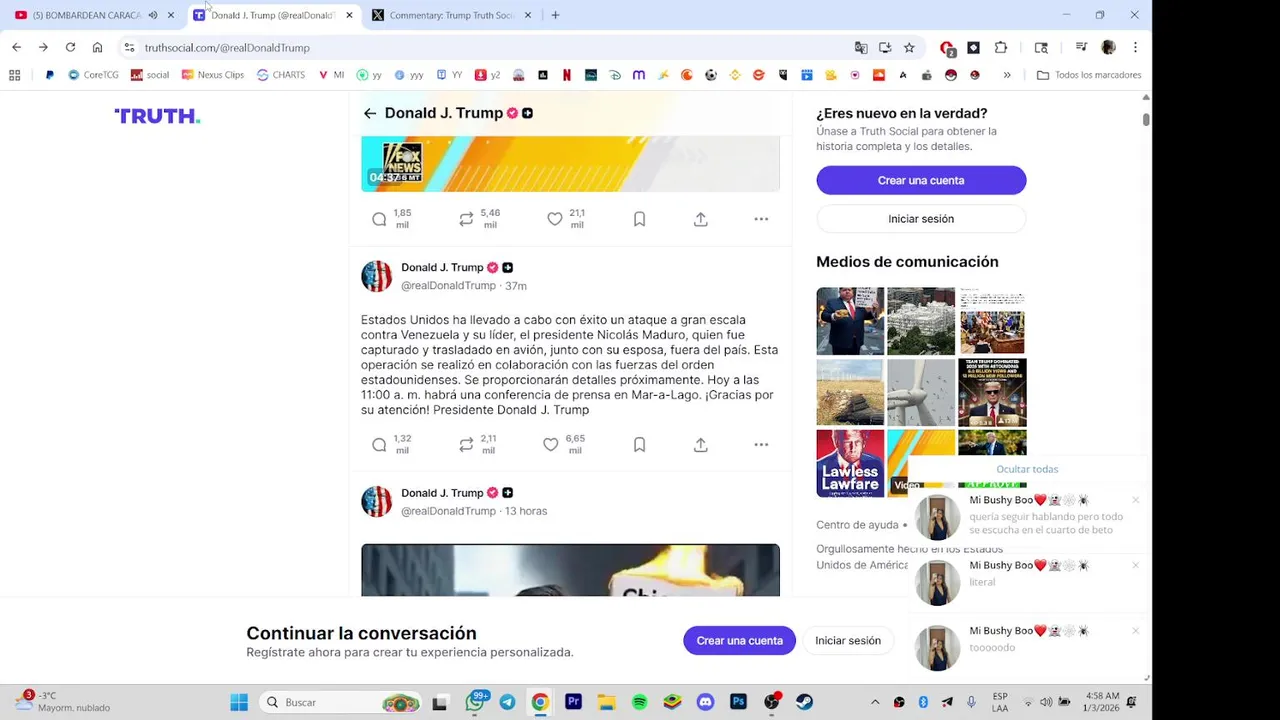Click the address bar URL
The image size is (1280, 720).
pyautogui.click(x=227, y=47)
